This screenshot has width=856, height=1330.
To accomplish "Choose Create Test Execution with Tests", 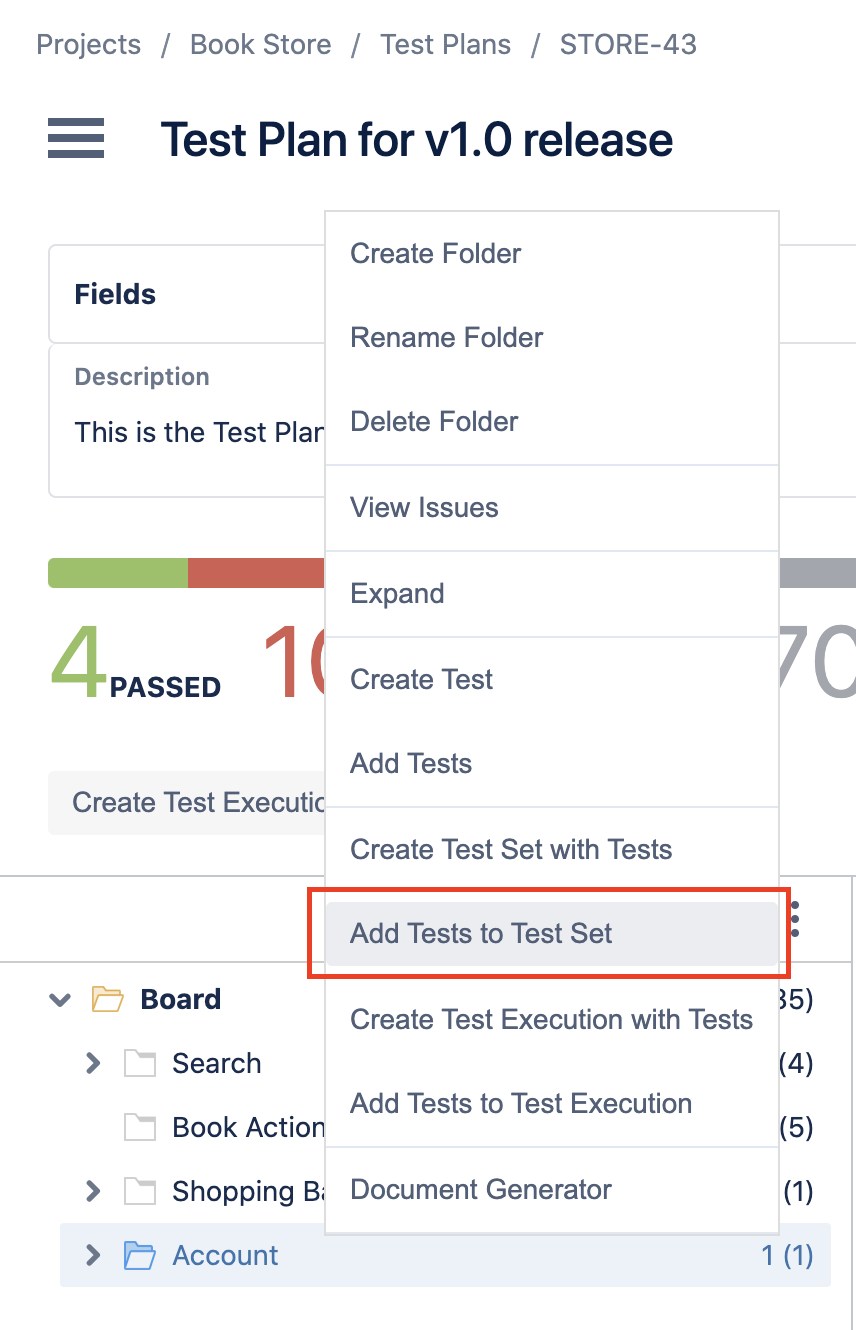I will (x=552, y=1020).
